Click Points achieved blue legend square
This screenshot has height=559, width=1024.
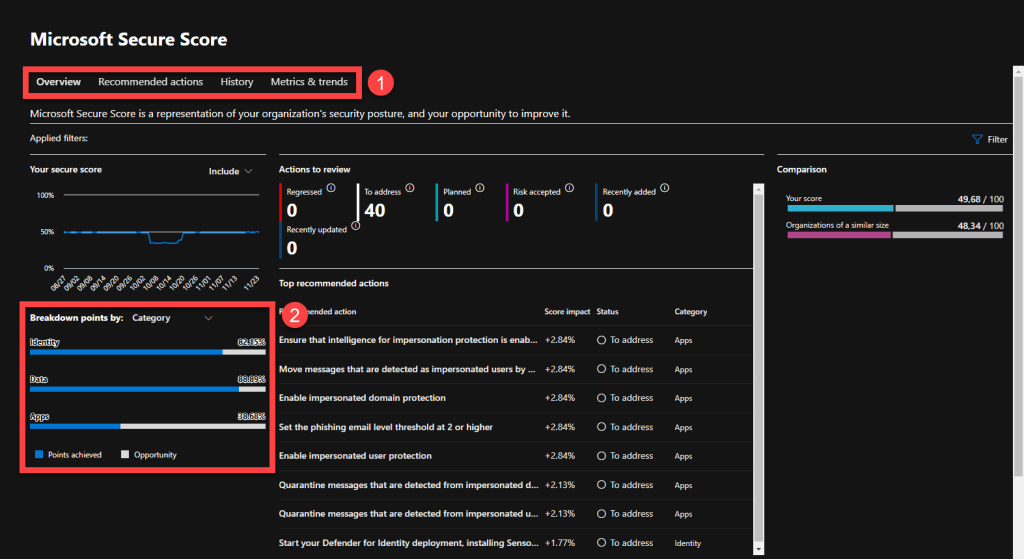pyautogui.click(x=39, y=455)
